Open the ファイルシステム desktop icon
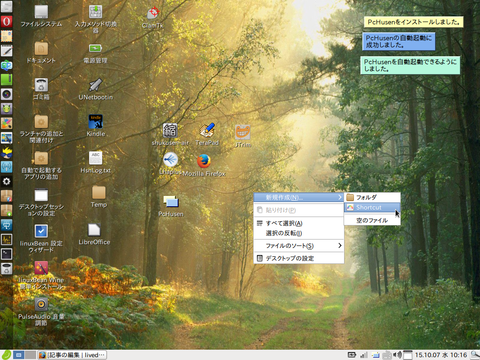480x360 pixels. pyautogui.click(x=41, y=12)
